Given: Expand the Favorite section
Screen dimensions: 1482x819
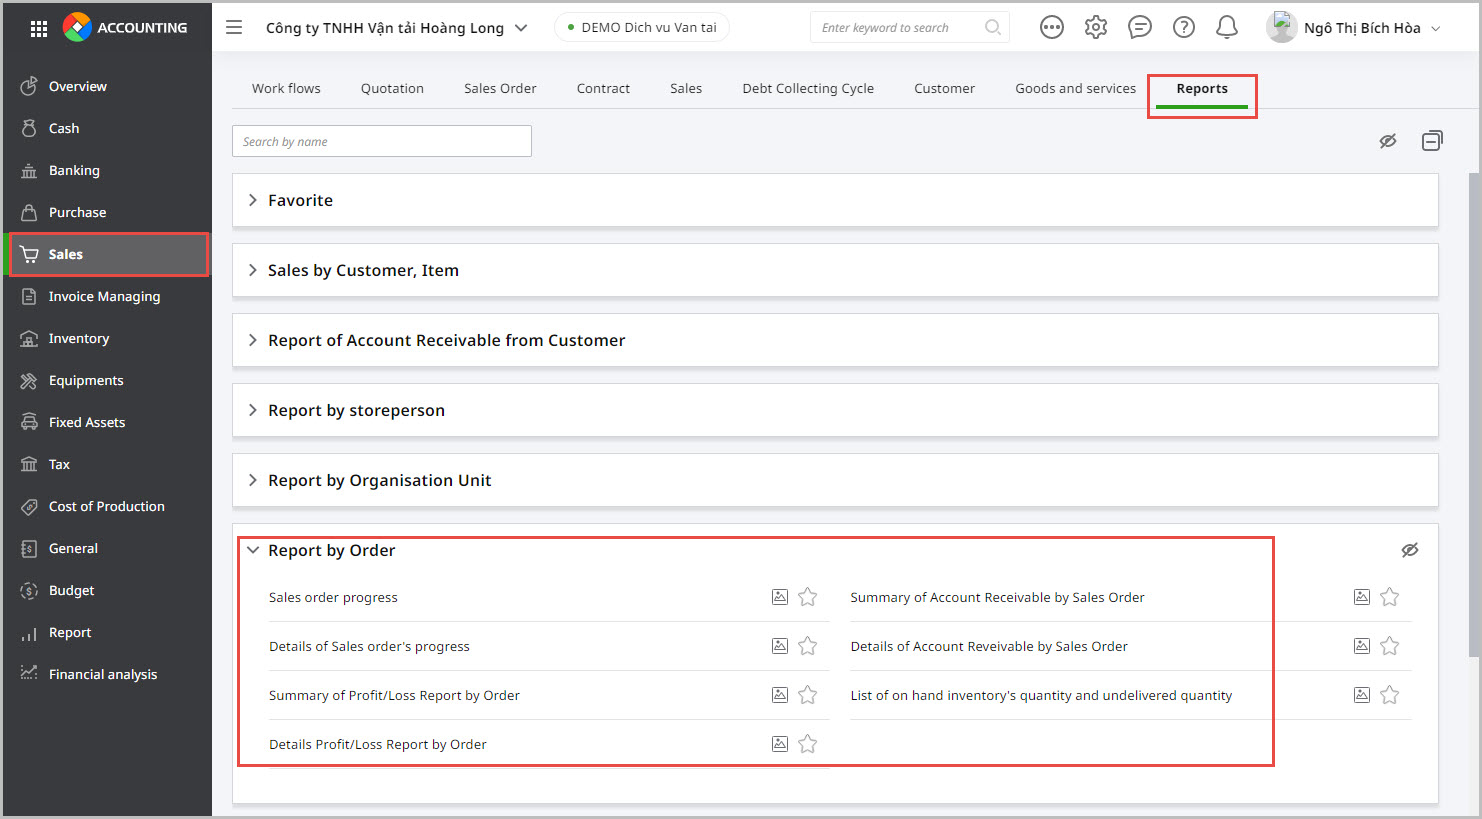Looking at the screenshot, I should click(x=300, y=200).
